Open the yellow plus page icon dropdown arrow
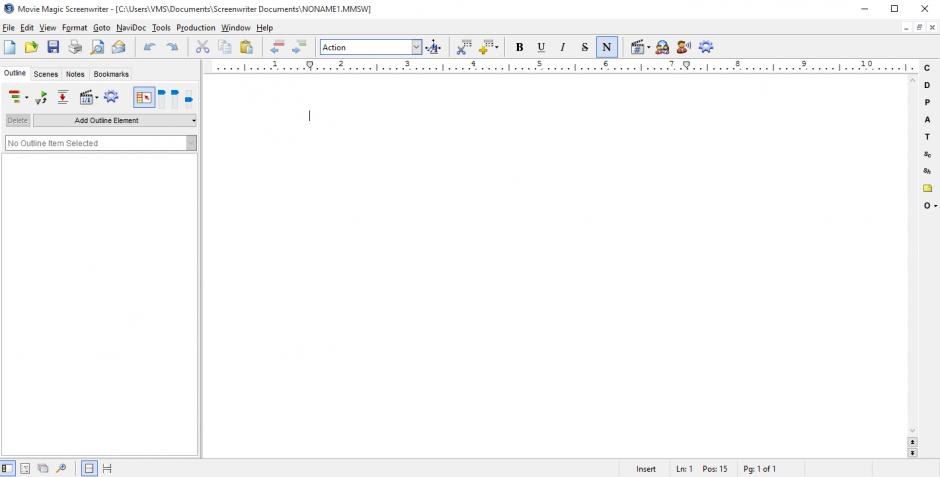 click(496, 47)
